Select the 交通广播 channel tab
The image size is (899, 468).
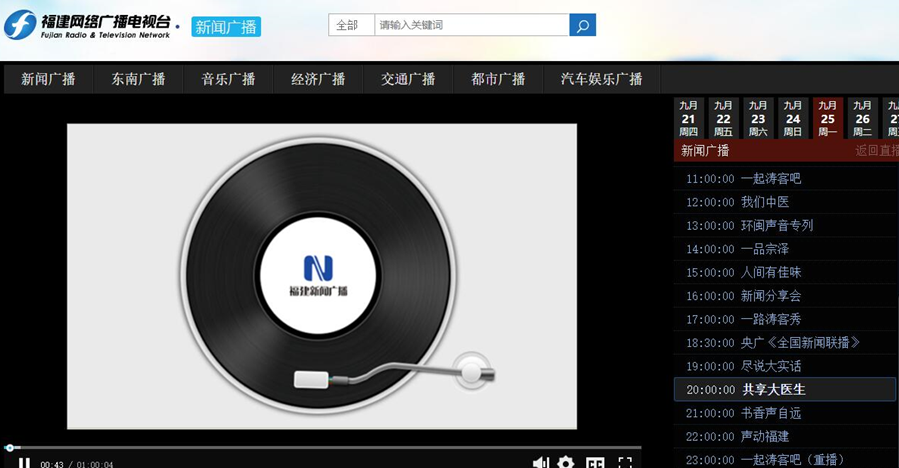pyautogui.click(x=408, y=79)
